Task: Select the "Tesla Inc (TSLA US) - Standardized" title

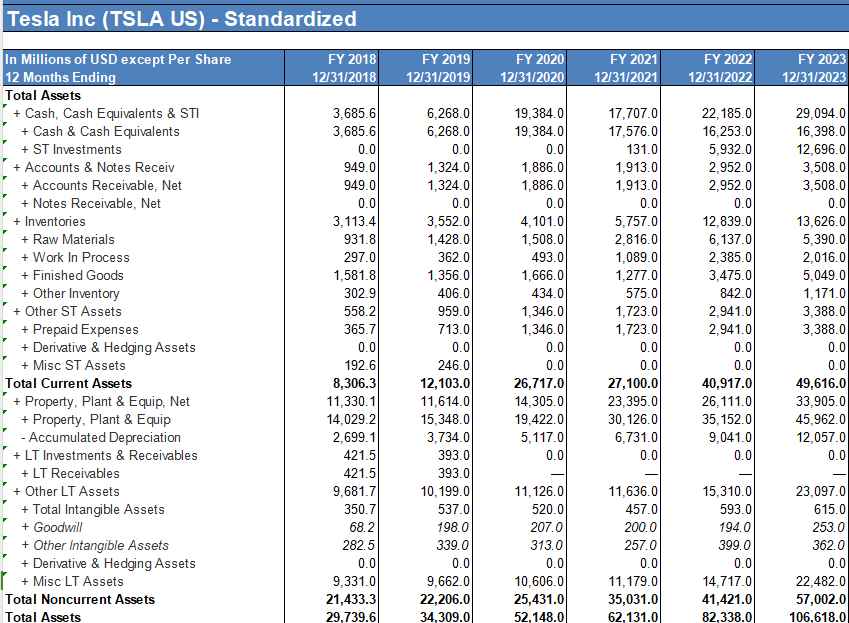Action: tap(182, 19)
